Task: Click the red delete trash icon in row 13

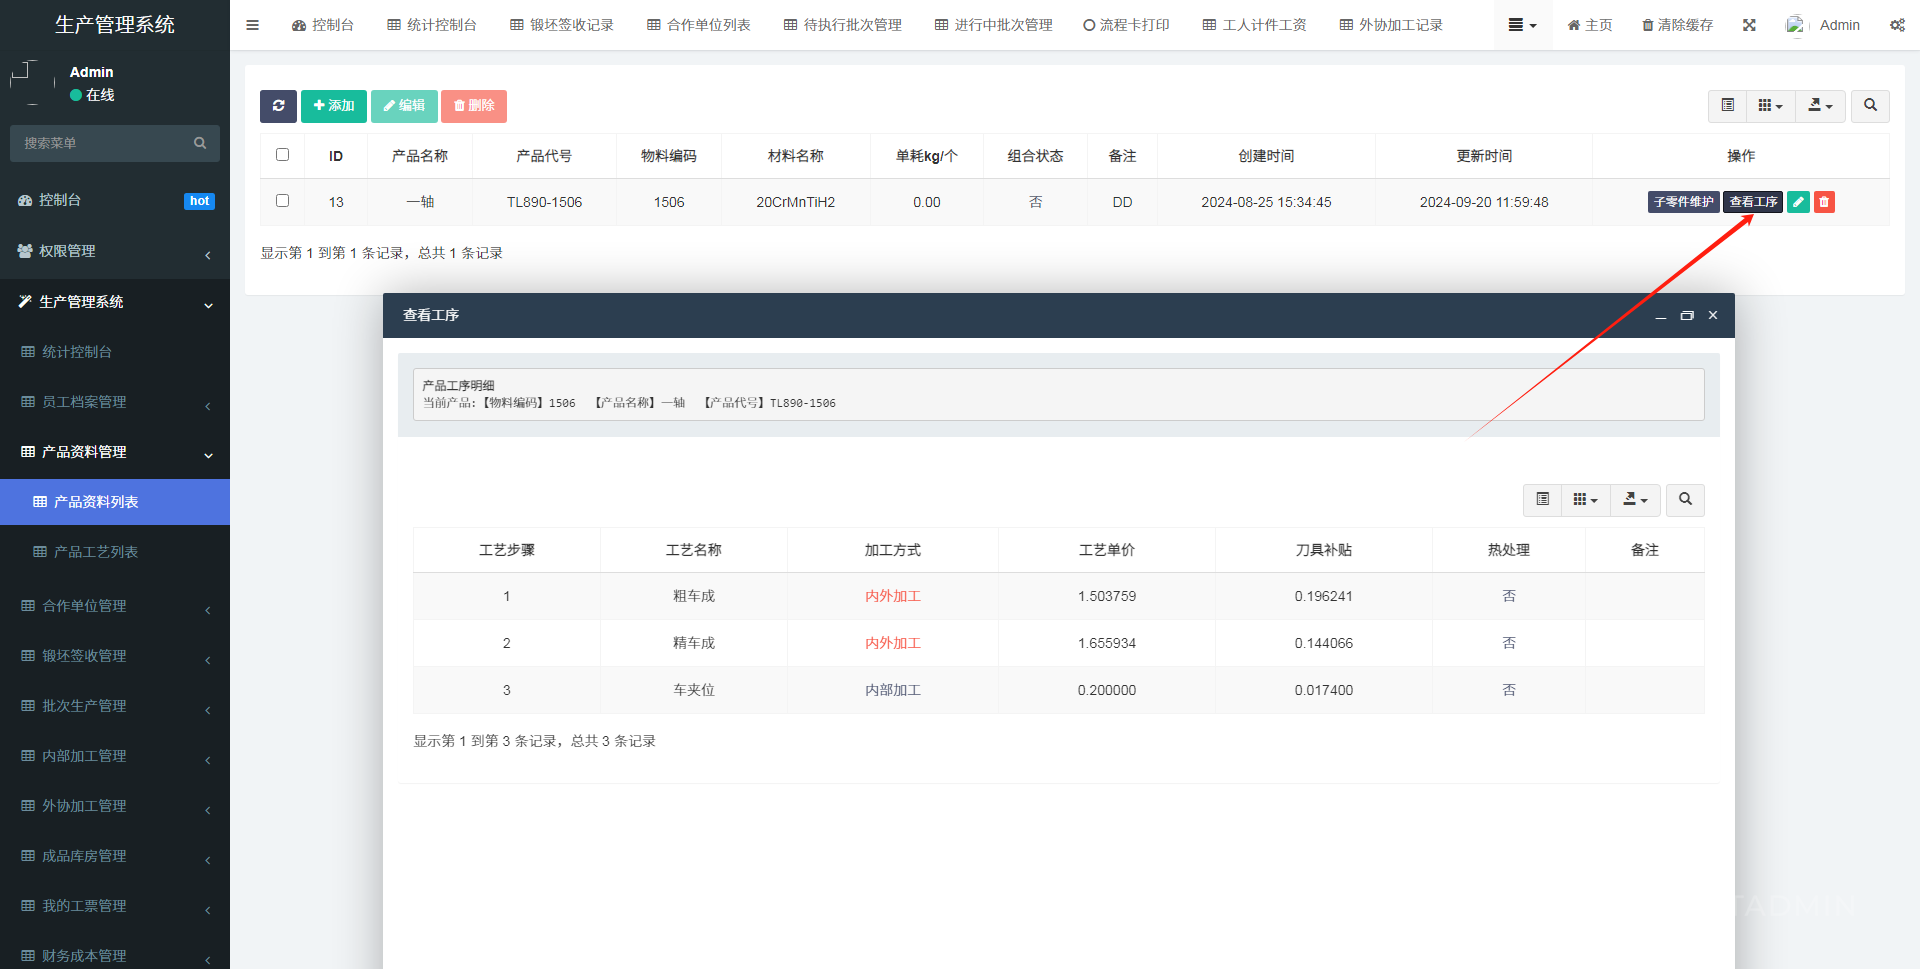Action: (1824, 202)
